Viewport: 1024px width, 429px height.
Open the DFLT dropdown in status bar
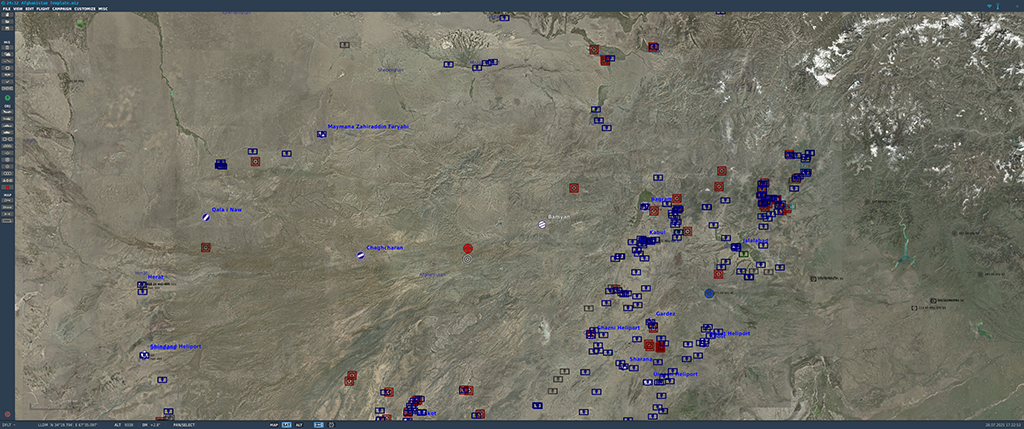point(8,424)
